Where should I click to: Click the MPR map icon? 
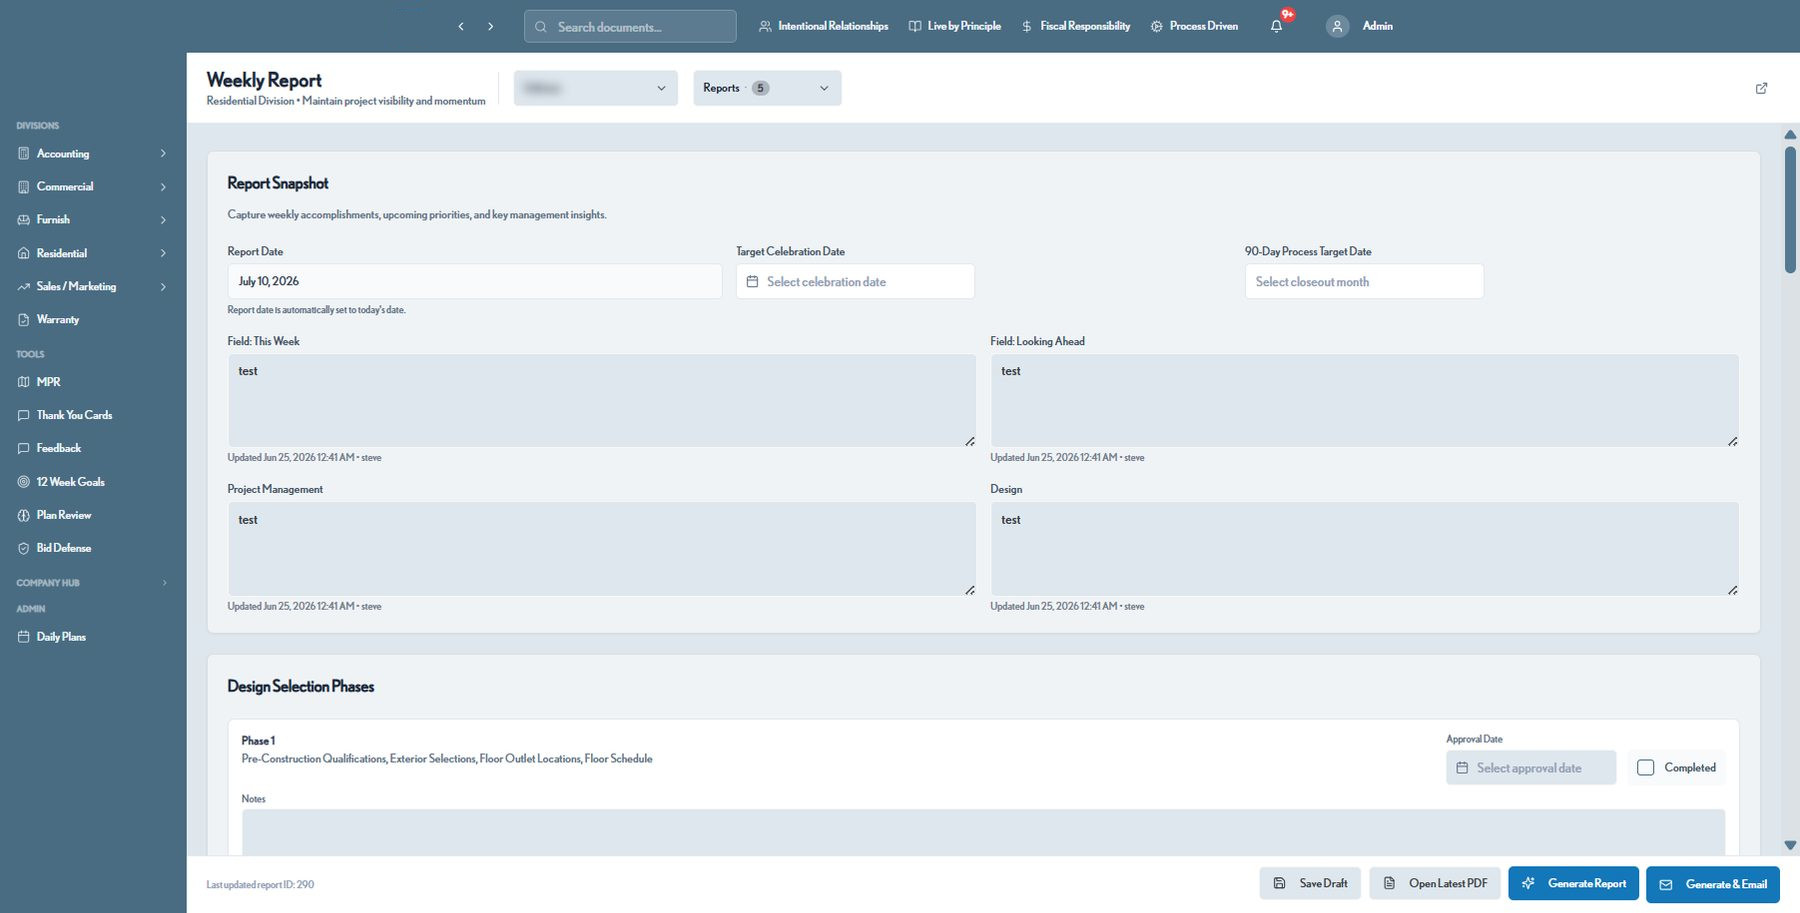(24, 382)
